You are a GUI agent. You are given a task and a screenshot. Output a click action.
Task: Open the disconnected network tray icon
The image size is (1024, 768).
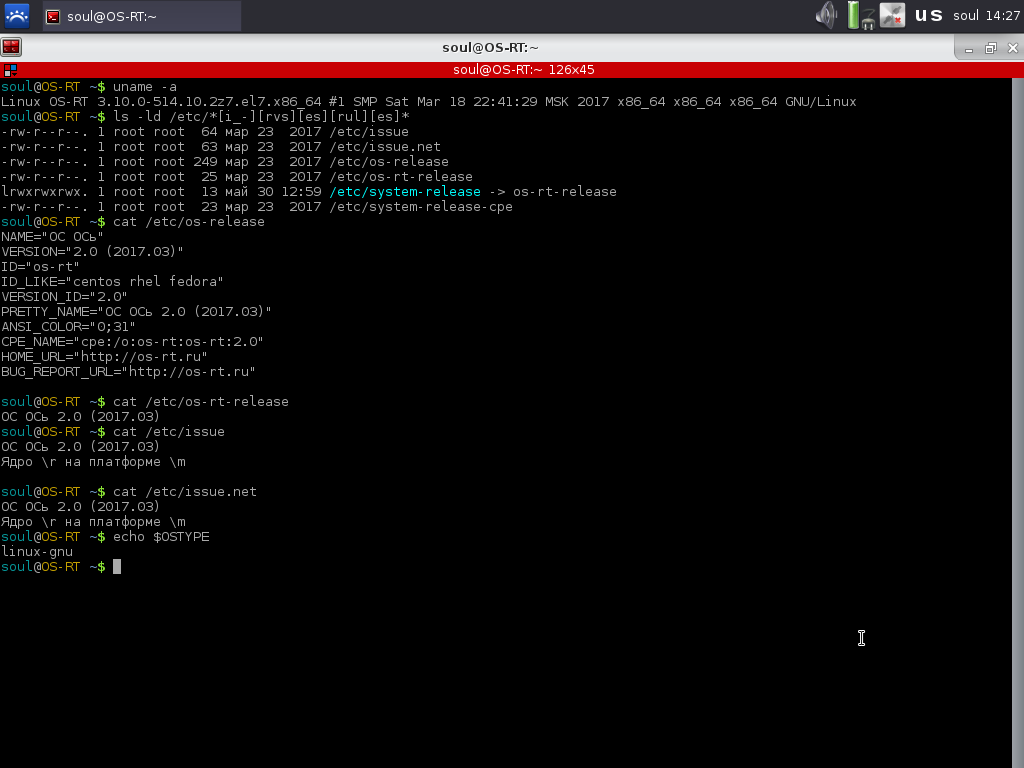892,16
